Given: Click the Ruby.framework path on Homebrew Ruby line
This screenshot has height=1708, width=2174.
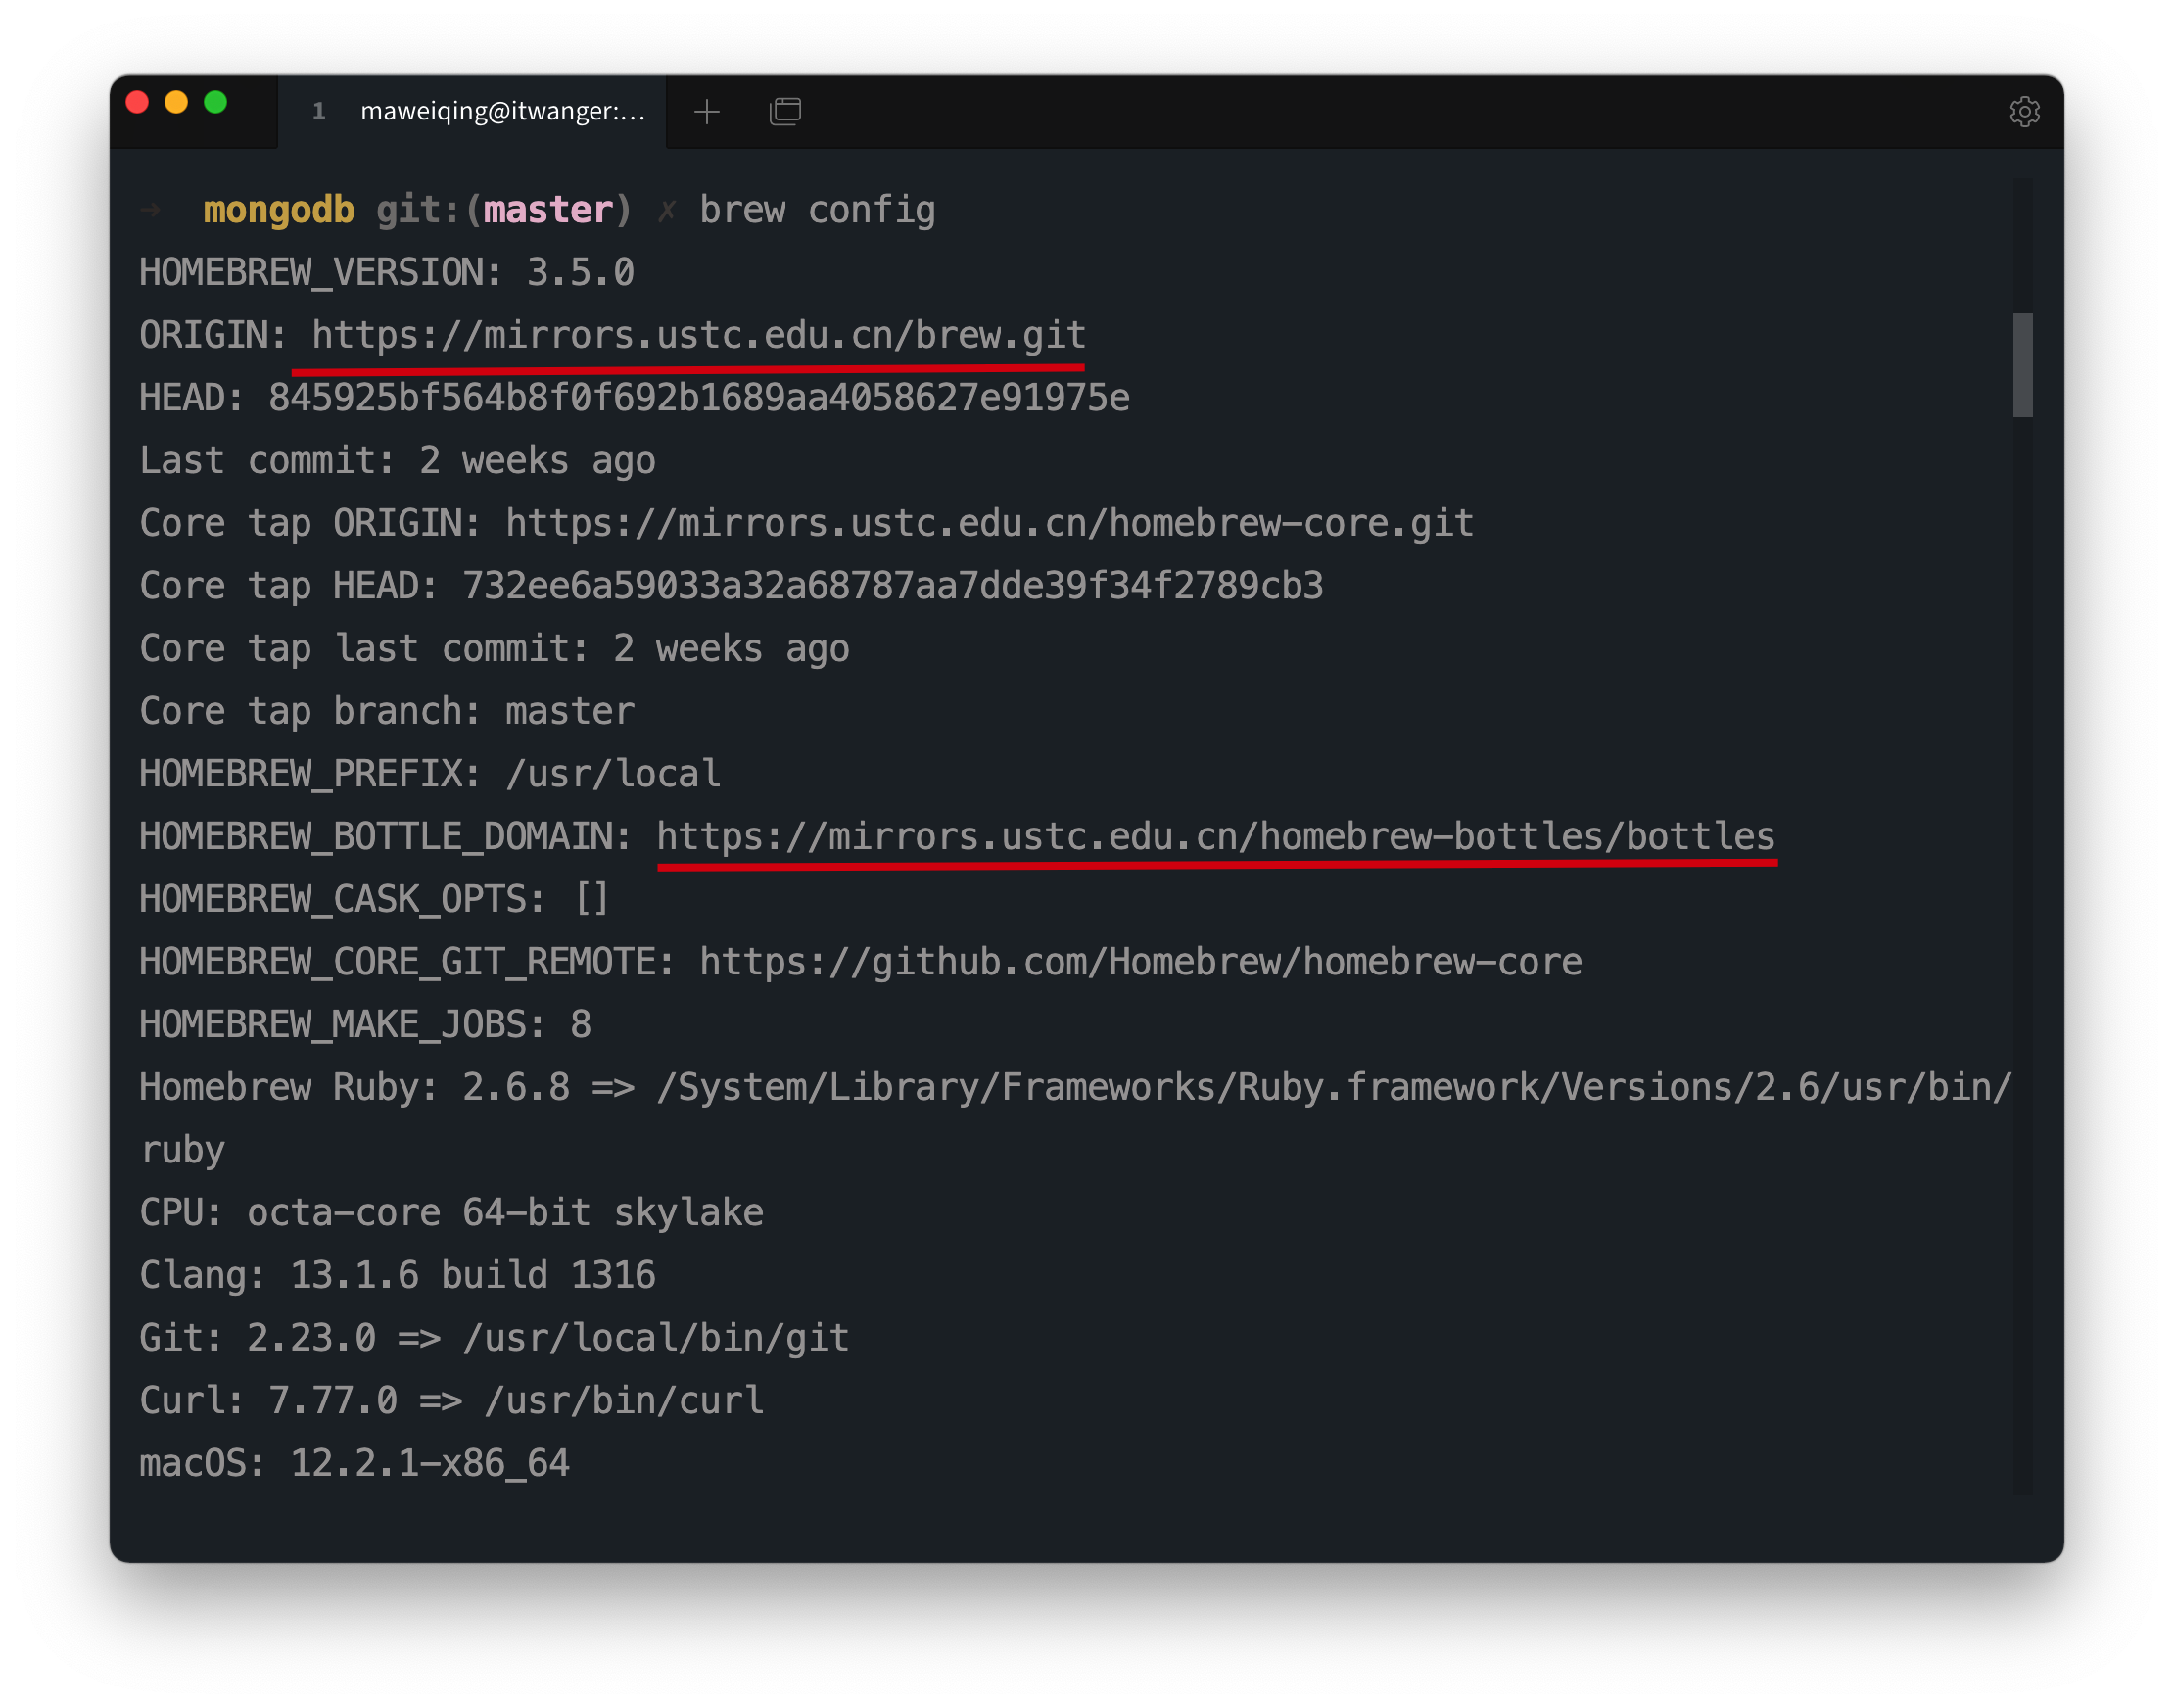Looking at the screenshot, I should click(x=1333, y=1087).
